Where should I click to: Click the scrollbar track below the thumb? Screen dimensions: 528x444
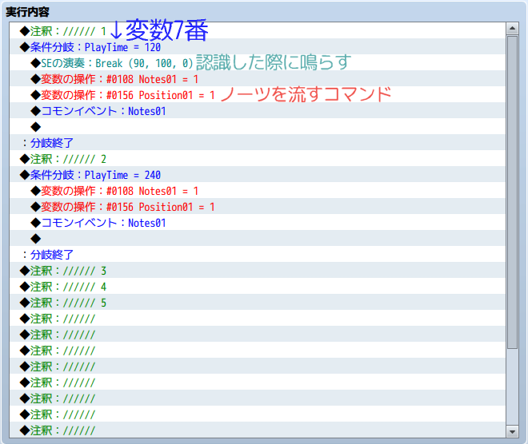coord(512,387)
